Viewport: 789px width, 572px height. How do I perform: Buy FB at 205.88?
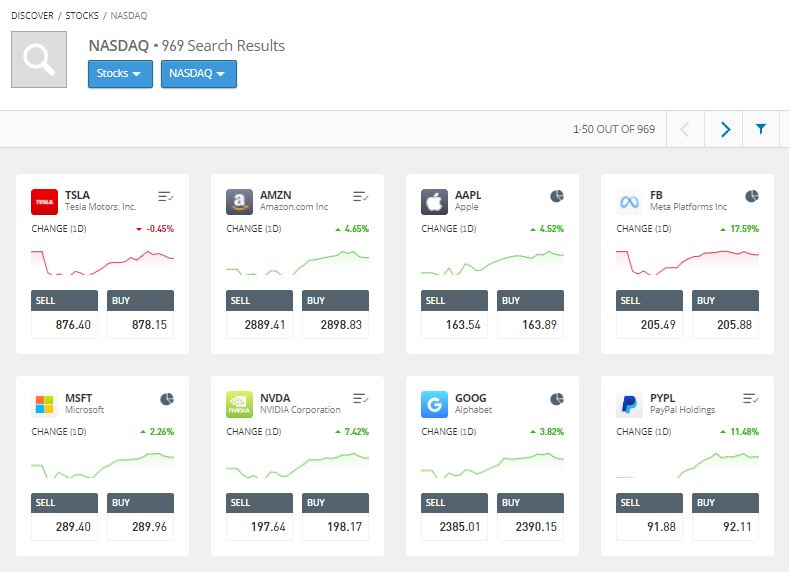(726, 314)
